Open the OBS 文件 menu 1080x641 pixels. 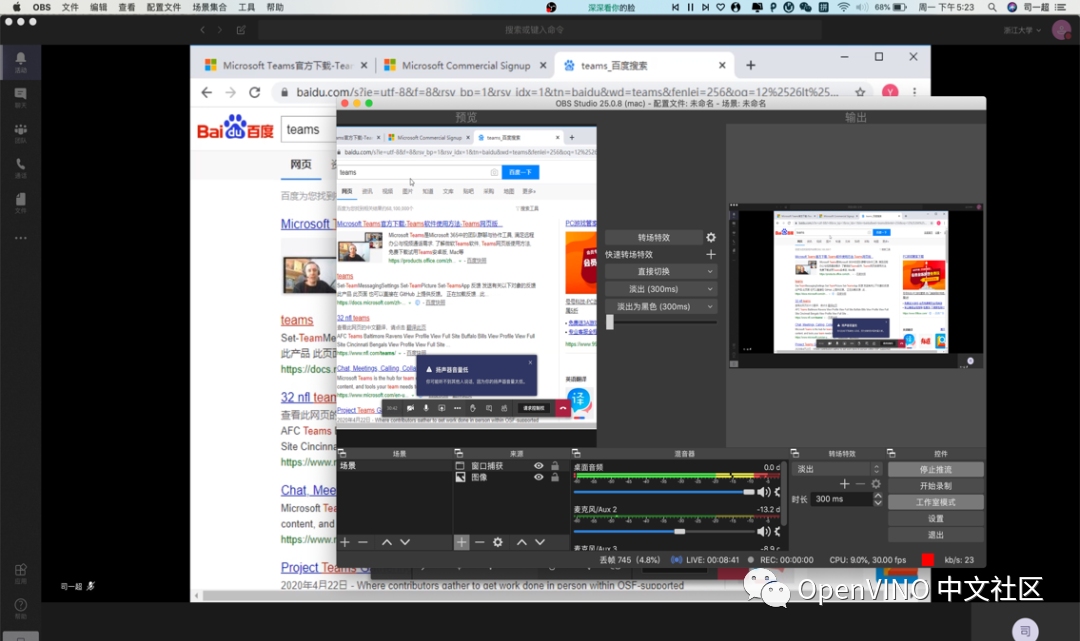click(70, 7)
